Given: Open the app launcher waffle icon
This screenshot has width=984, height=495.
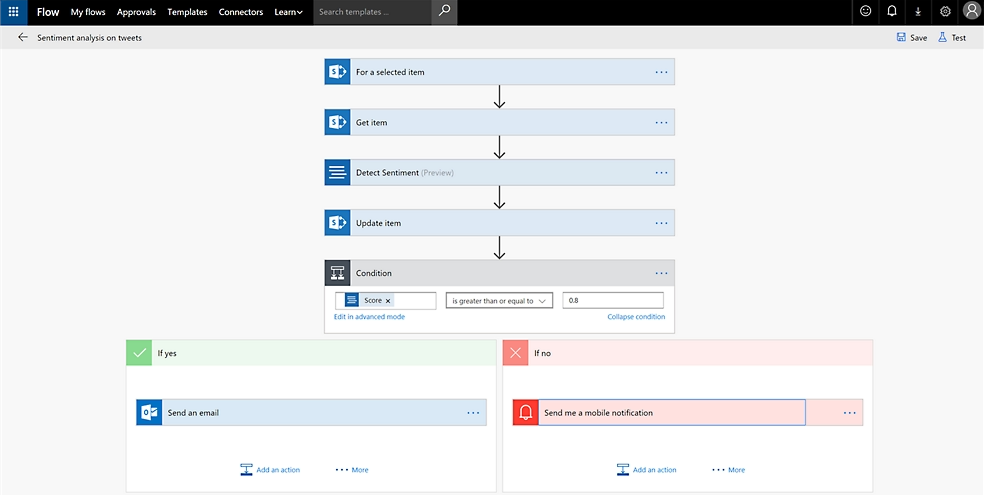Looking at the screenshot, I should [13, 12].
